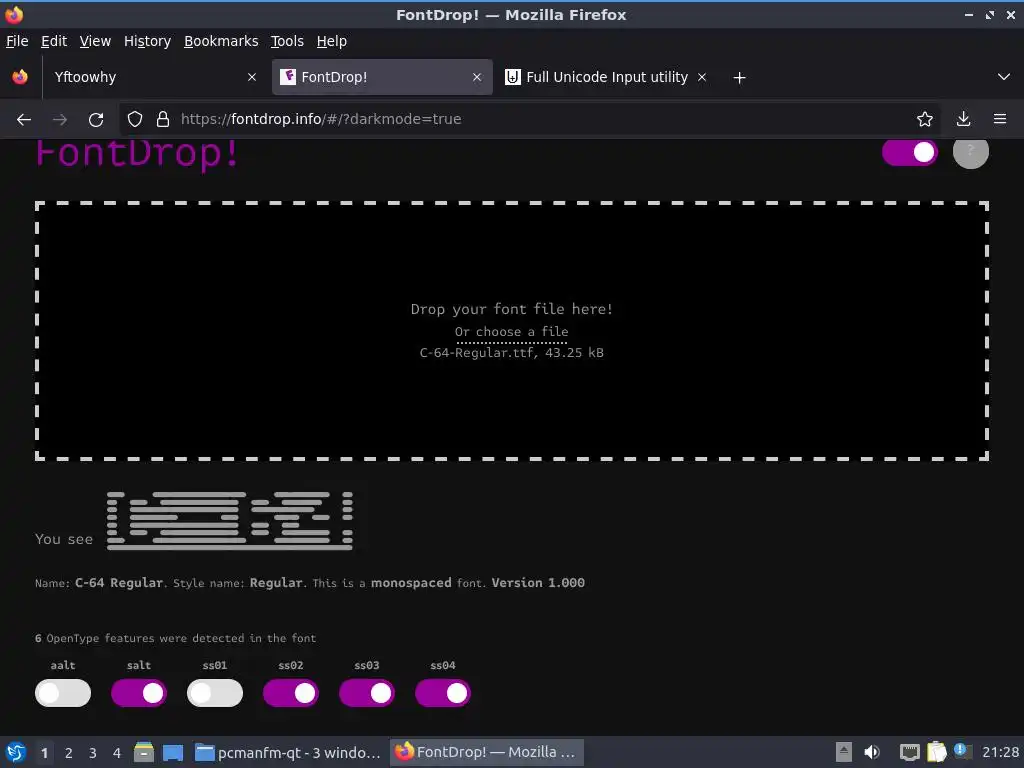Viewport: 1024px width, 768px height.
Task: Enable the aalt OpenType feature
Action: 63,693
